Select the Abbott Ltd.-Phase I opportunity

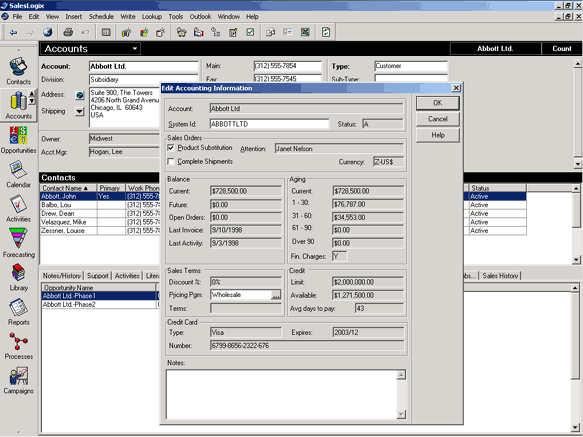coord(100,296)
